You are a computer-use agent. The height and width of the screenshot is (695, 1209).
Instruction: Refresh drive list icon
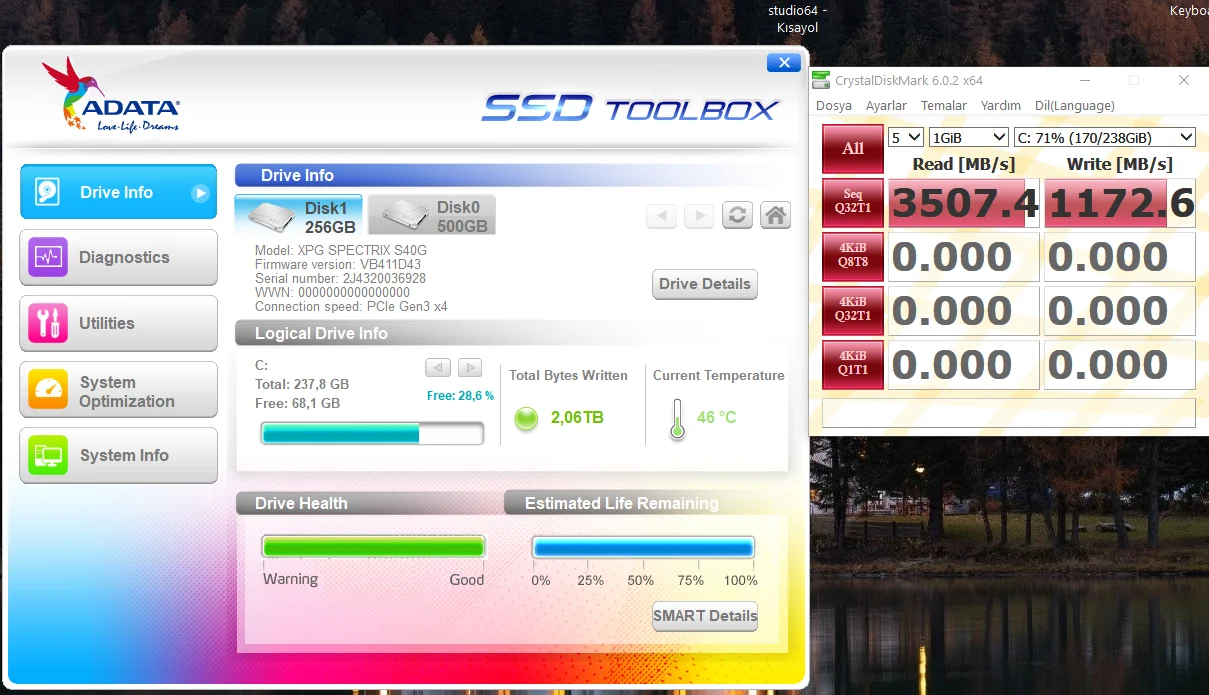click(x=737, y=215)
